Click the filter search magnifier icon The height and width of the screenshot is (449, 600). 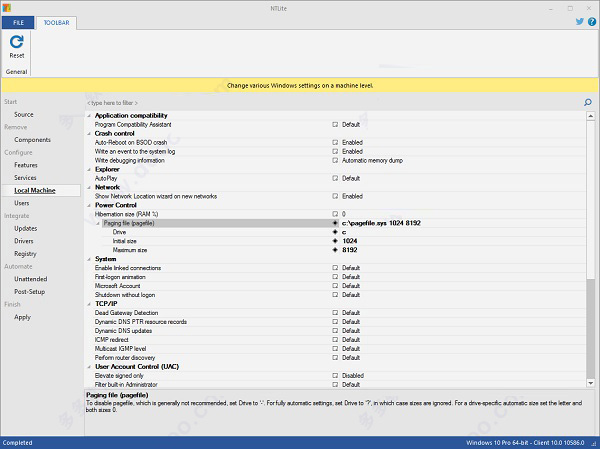[x=588, y=102]
